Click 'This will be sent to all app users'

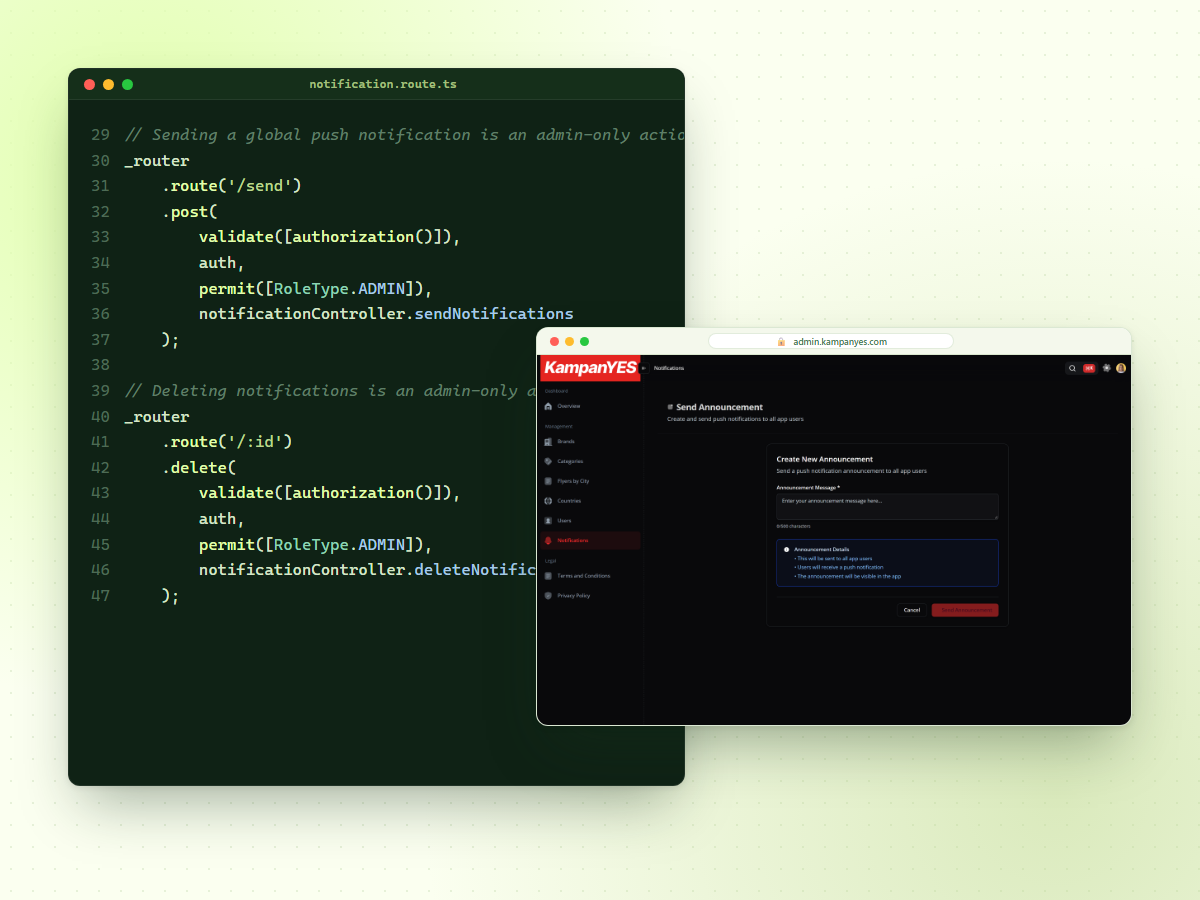[x=835, y=559]
